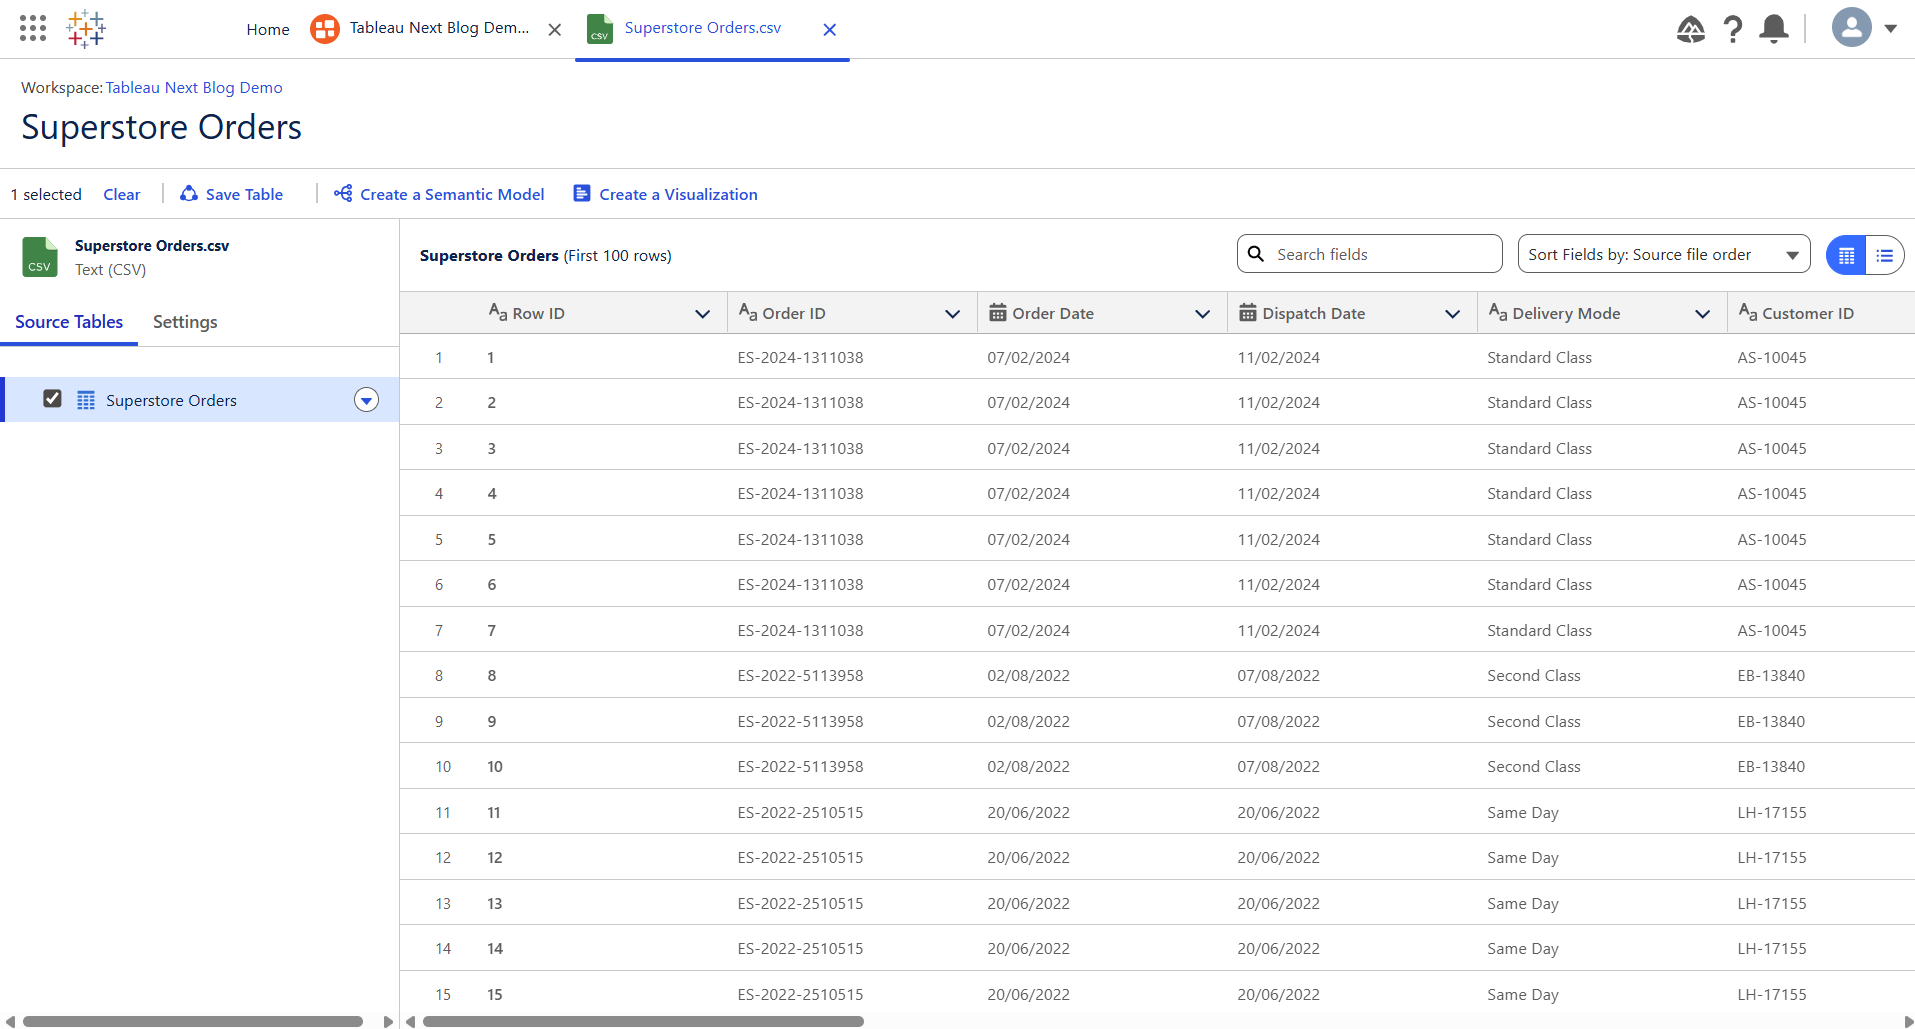Screen dimensions: 1915x1029
Task: Open the Settings tab
Action: point(185,322)
